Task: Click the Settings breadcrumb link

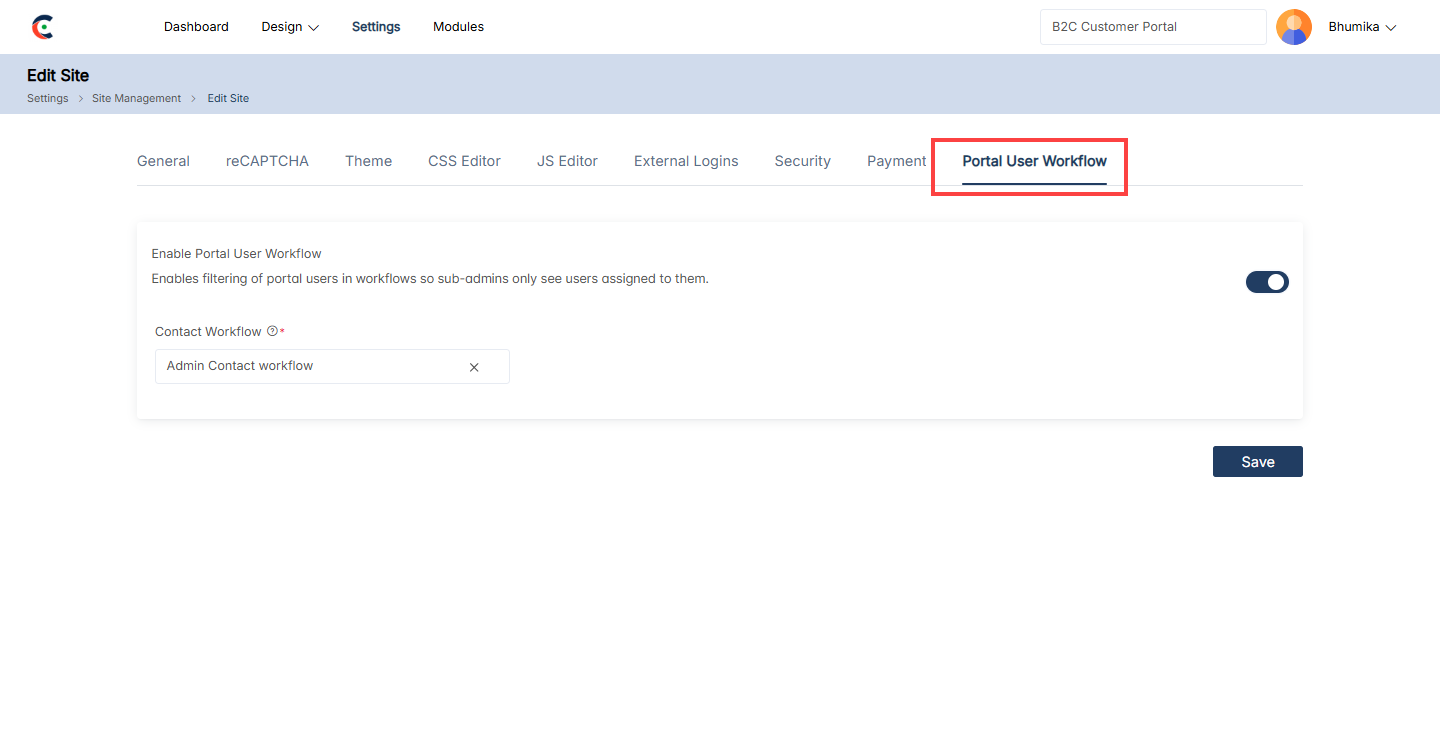Action: (x=48, y=98)
